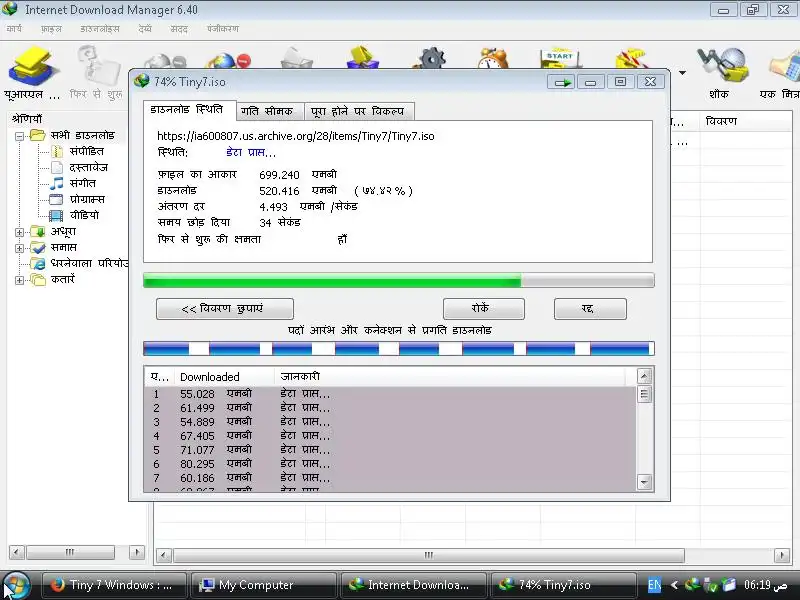Screen dimensions: 800x600
Task: Select connection row 1 with 55.028
Action: (390, 394)
